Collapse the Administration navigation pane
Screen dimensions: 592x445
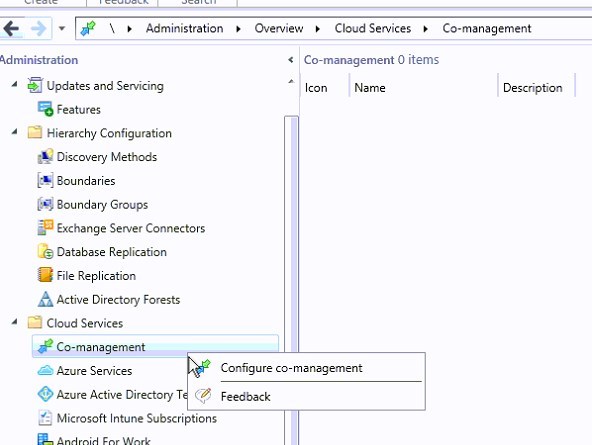point(290,60)
